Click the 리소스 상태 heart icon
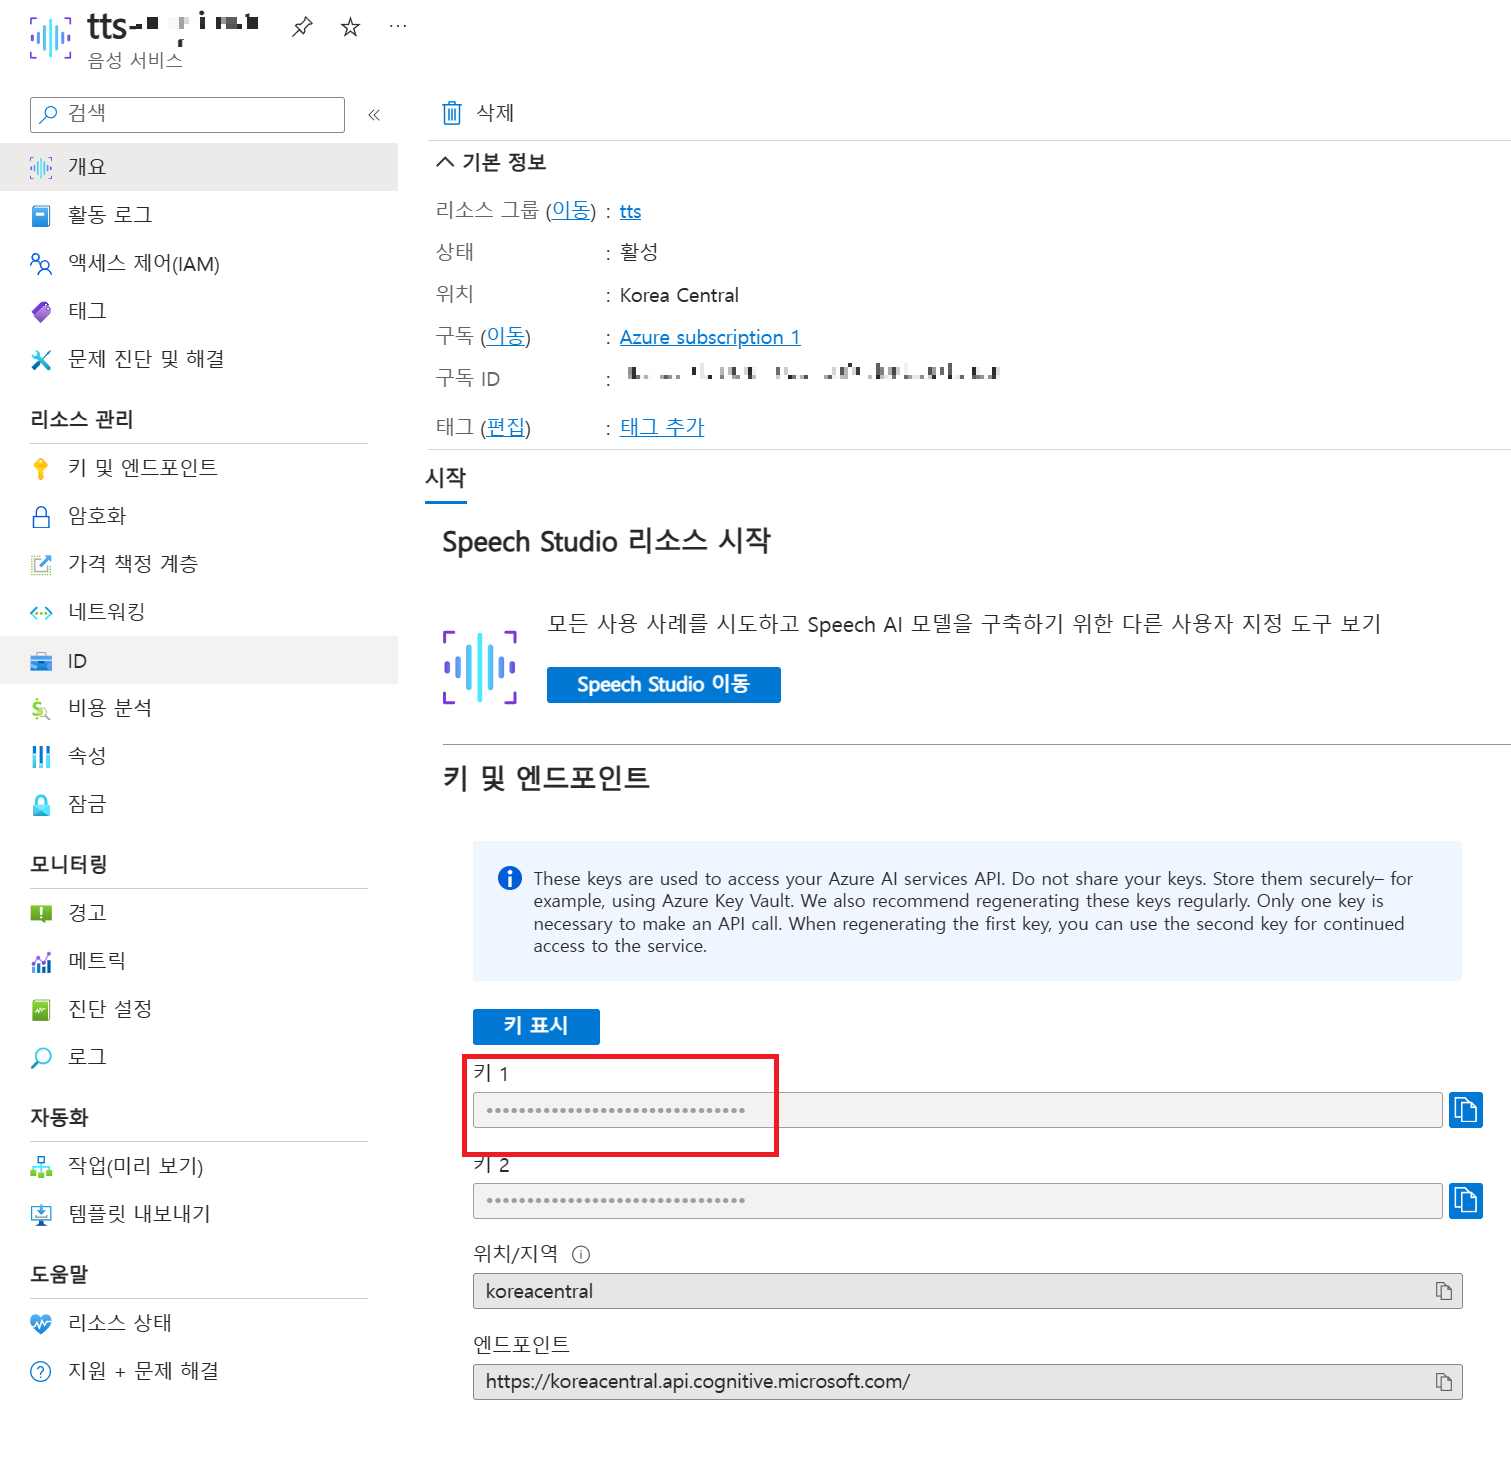 [x=41, y=1323]
